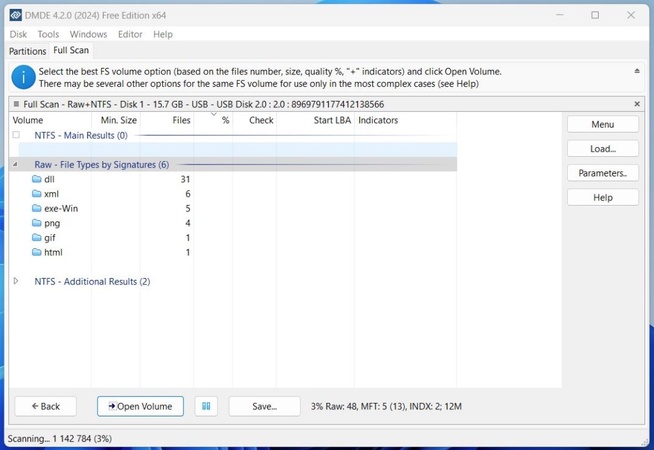
Task: Click the Menu button on right panel
Action: pyautogui.click(x=603, y=124)
